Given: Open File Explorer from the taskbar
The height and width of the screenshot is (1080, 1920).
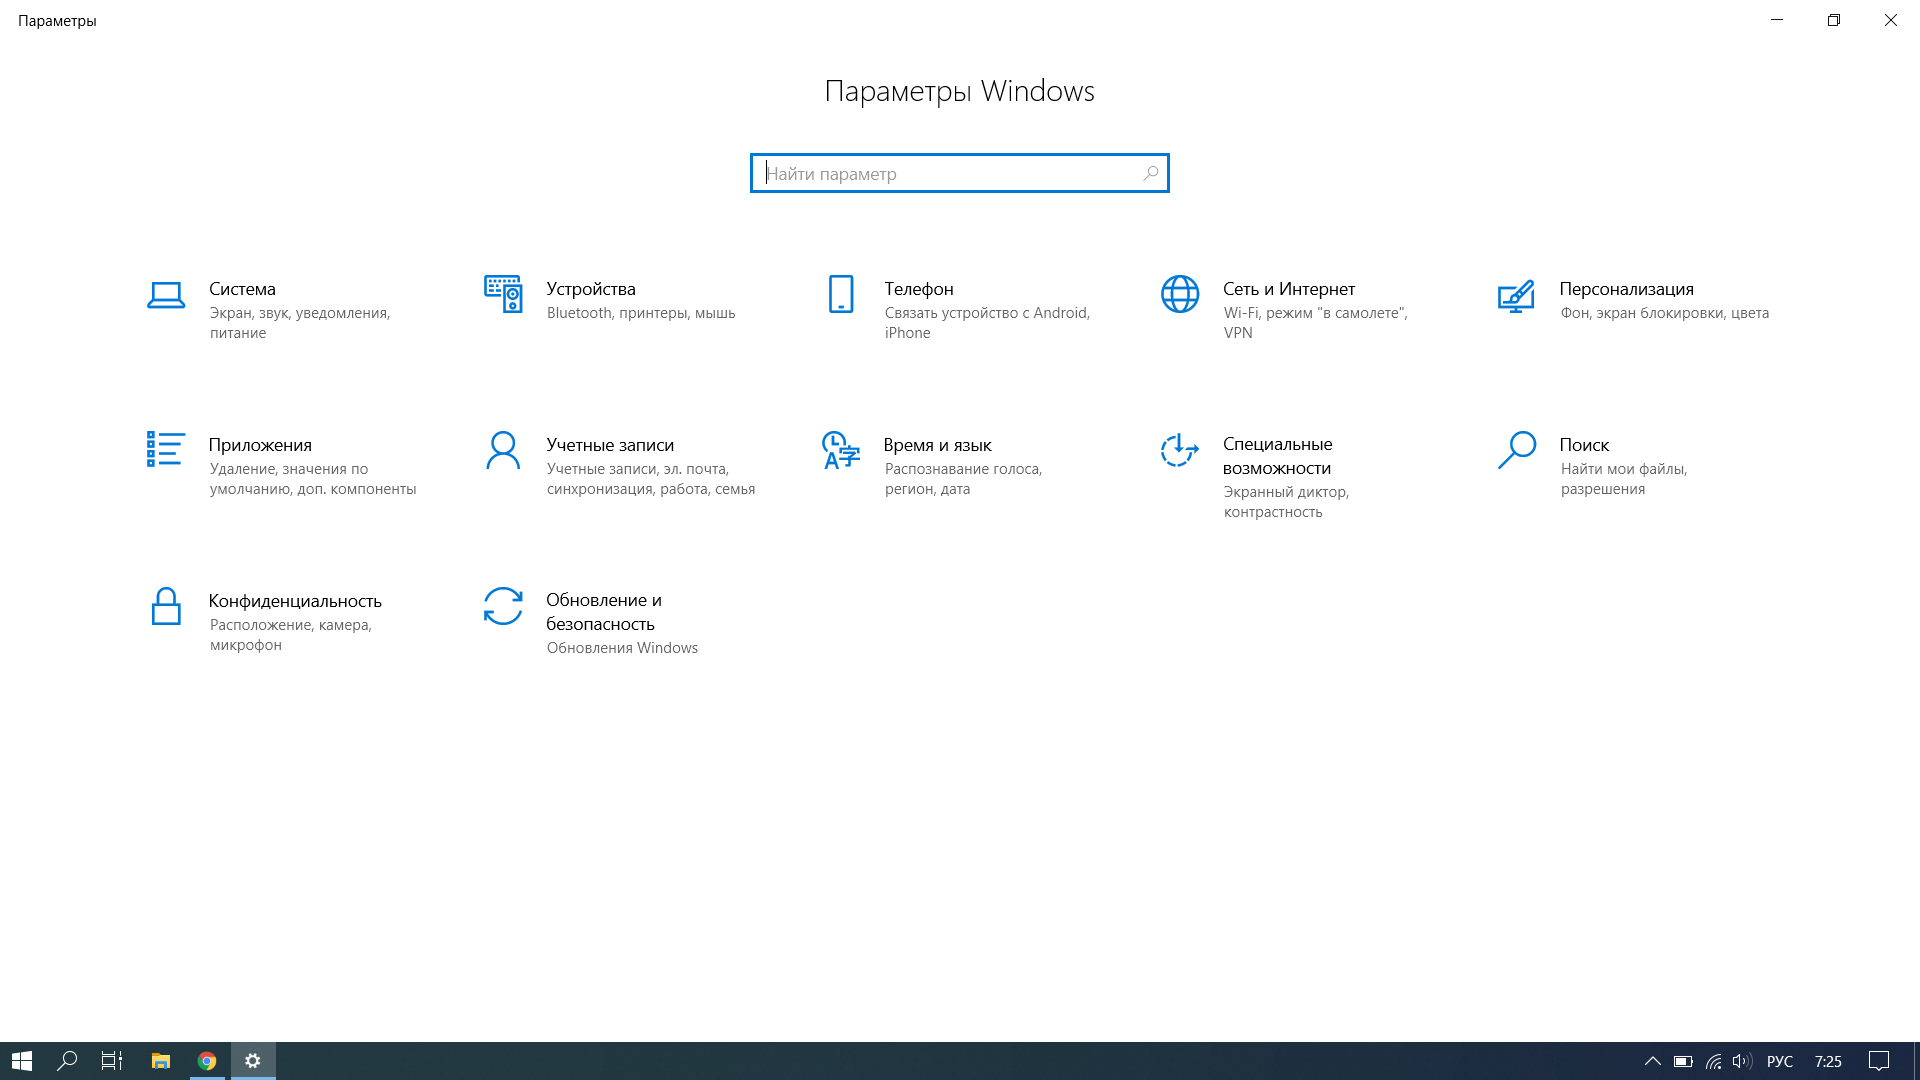Looking at the screenshot, I should coord(161,1061).
